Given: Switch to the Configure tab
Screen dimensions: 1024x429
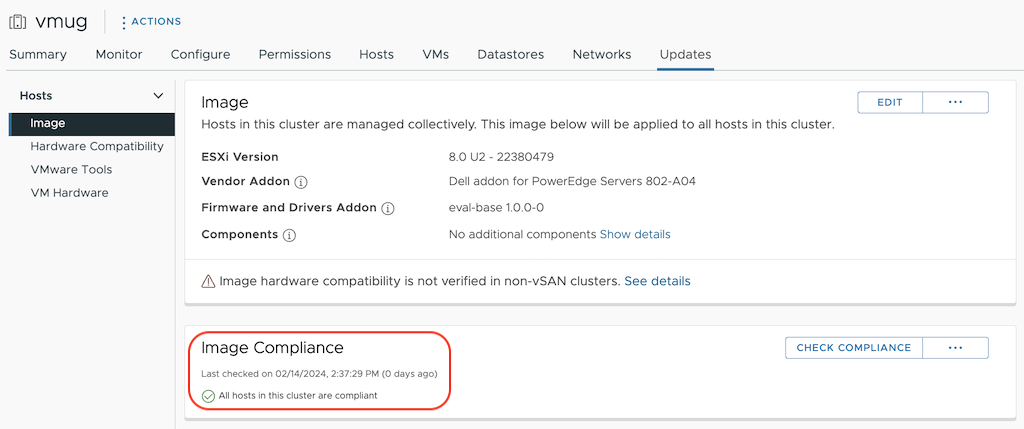Looking at the screenshot, I should point(200,55).
